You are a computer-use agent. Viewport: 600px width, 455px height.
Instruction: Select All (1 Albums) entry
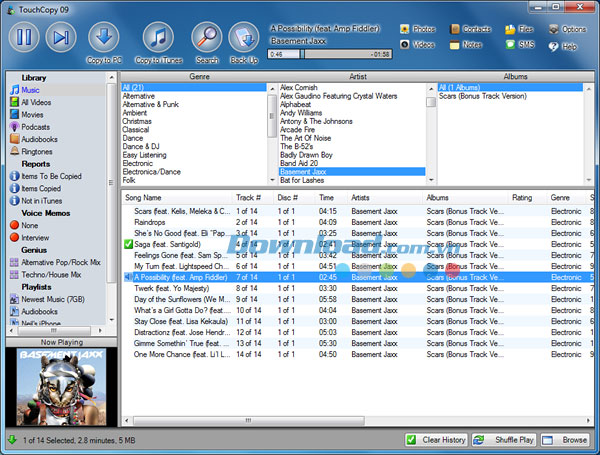[510, 87]
